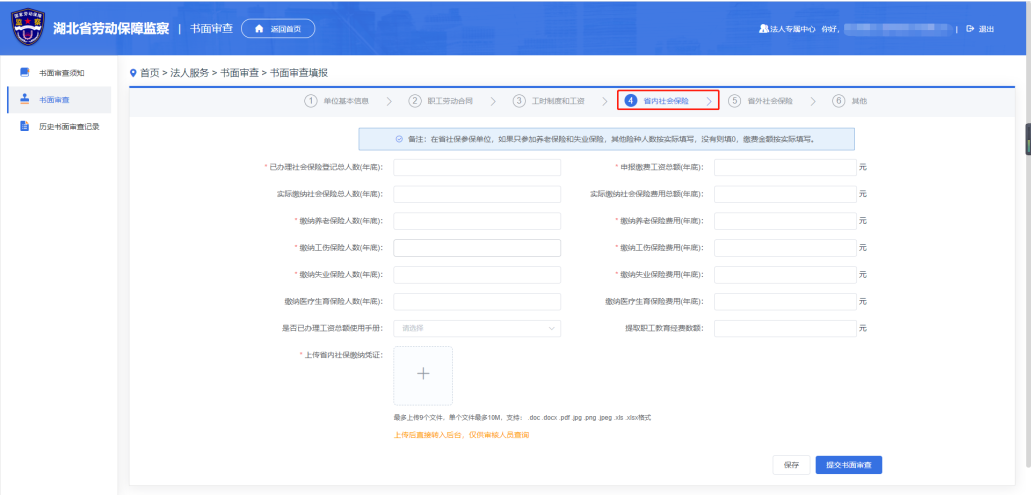This screenshot has width=1031, height=495.
Task: Switch to the 职工劳动合同 step tab
Action: click(449, 101)
